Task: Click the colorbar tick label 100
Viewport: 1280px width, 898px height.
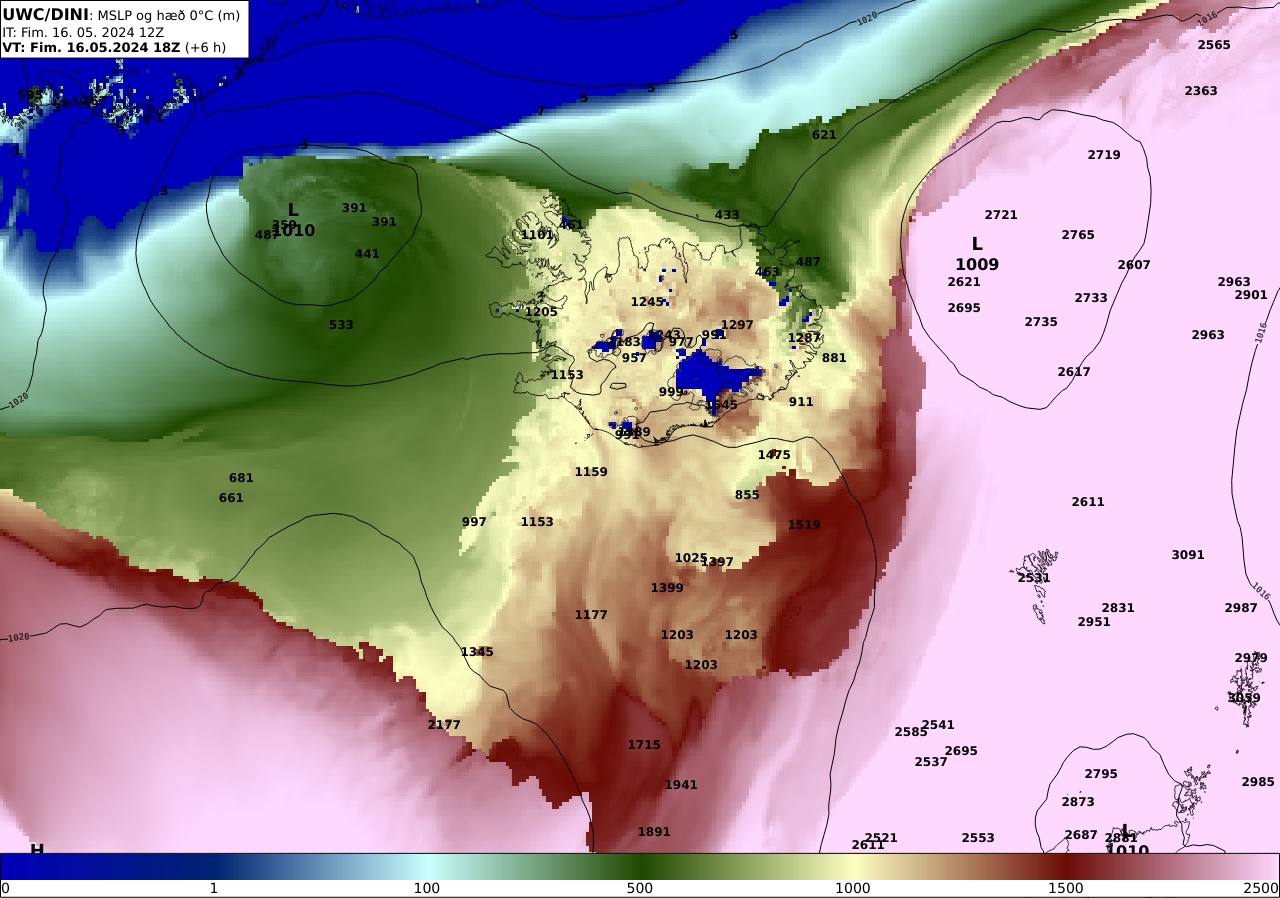Action: [427, 889]
